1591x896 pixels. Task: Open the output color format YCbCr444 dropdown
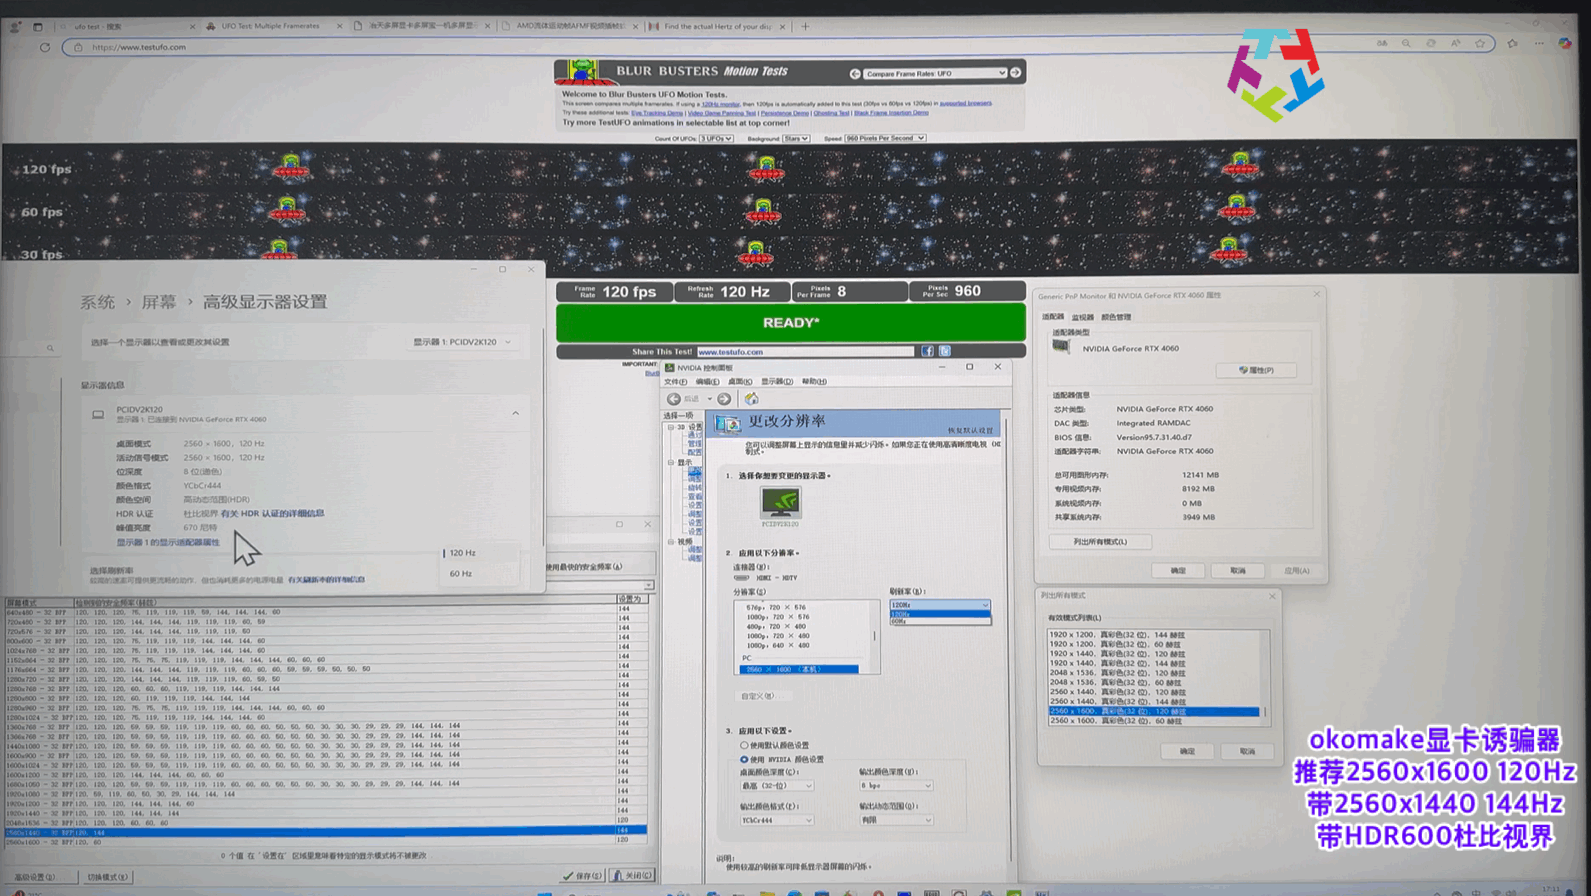[777, 820]
